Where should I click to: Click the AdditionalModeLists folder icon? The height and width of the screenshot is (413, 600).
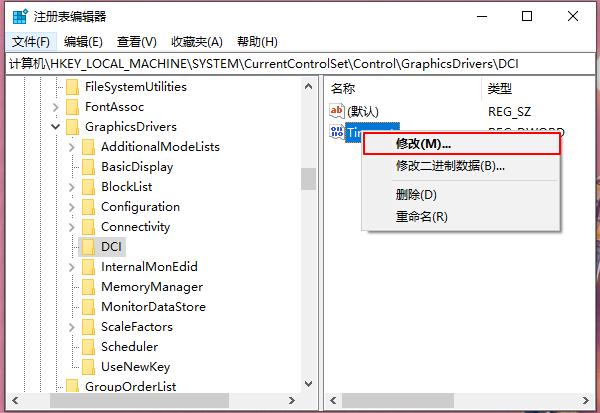(88, 147)
